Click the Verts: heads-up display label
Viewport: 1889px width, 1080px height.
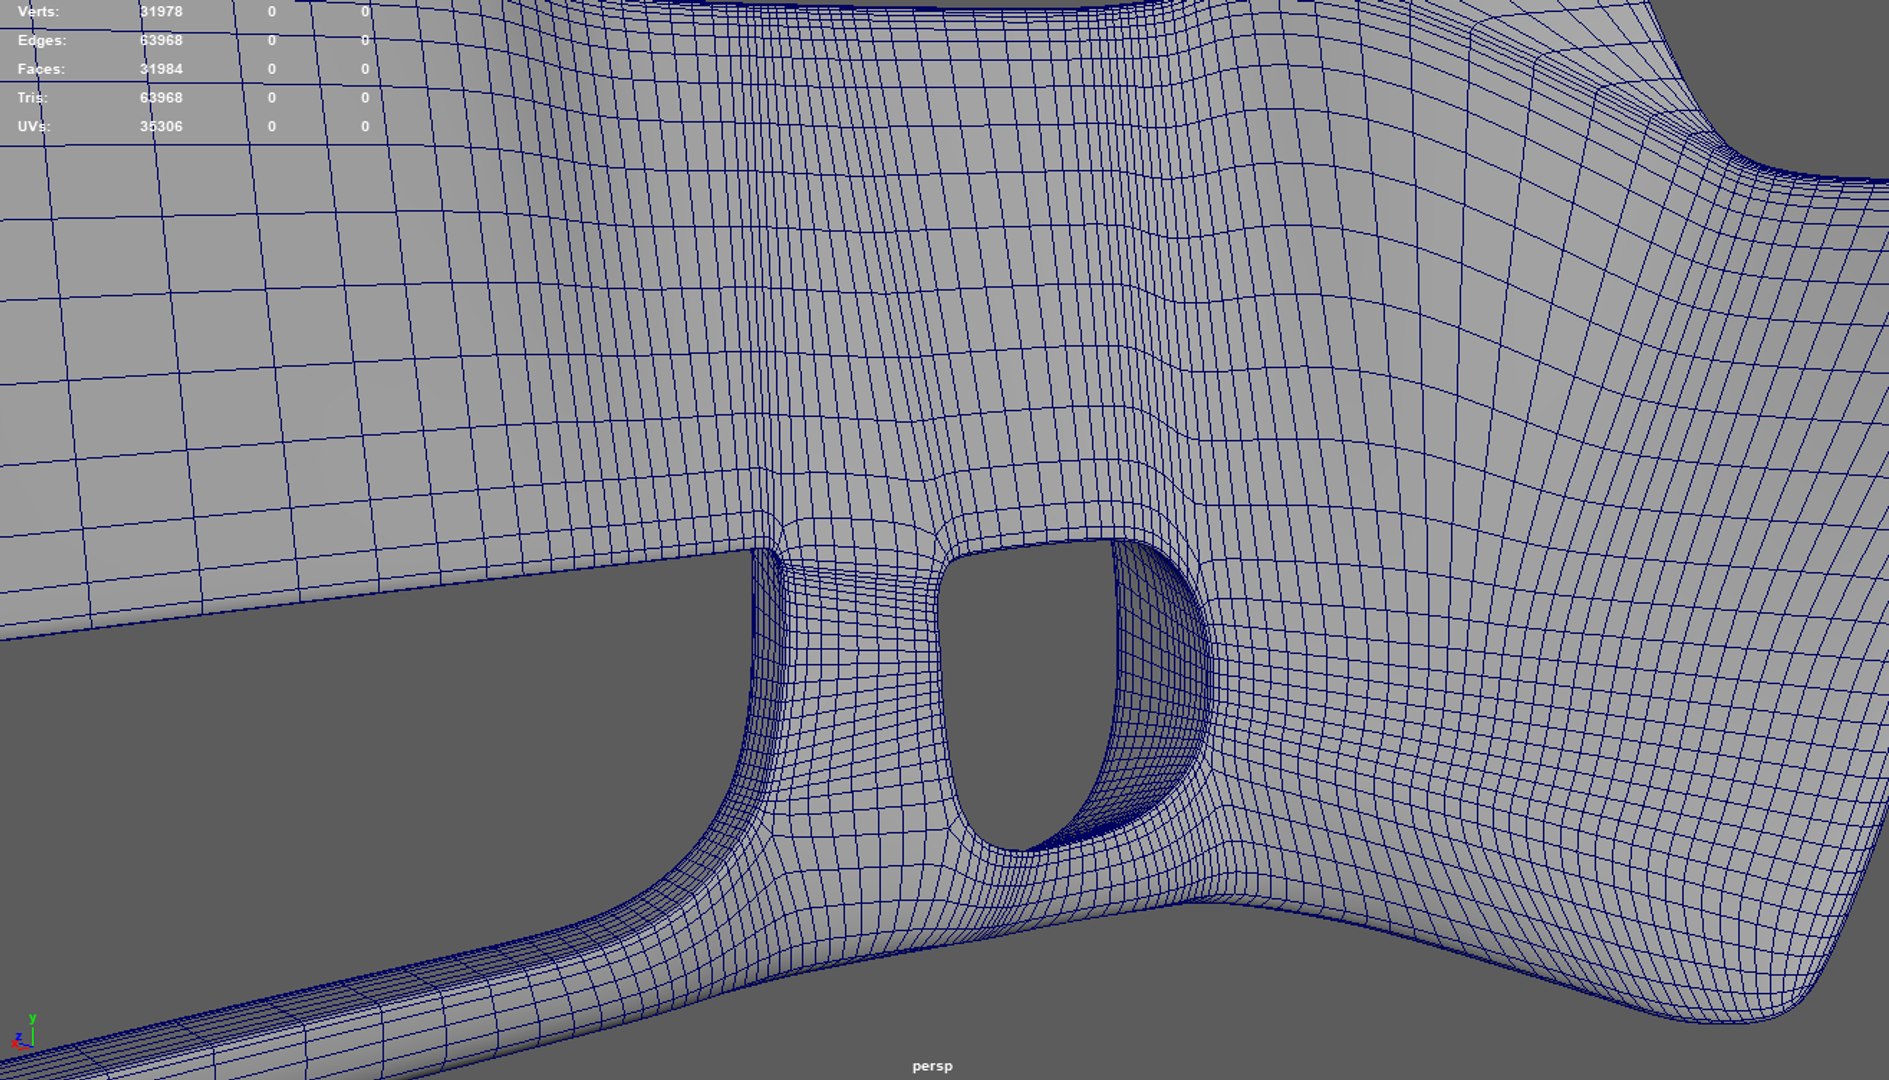[x=38, y=12]
